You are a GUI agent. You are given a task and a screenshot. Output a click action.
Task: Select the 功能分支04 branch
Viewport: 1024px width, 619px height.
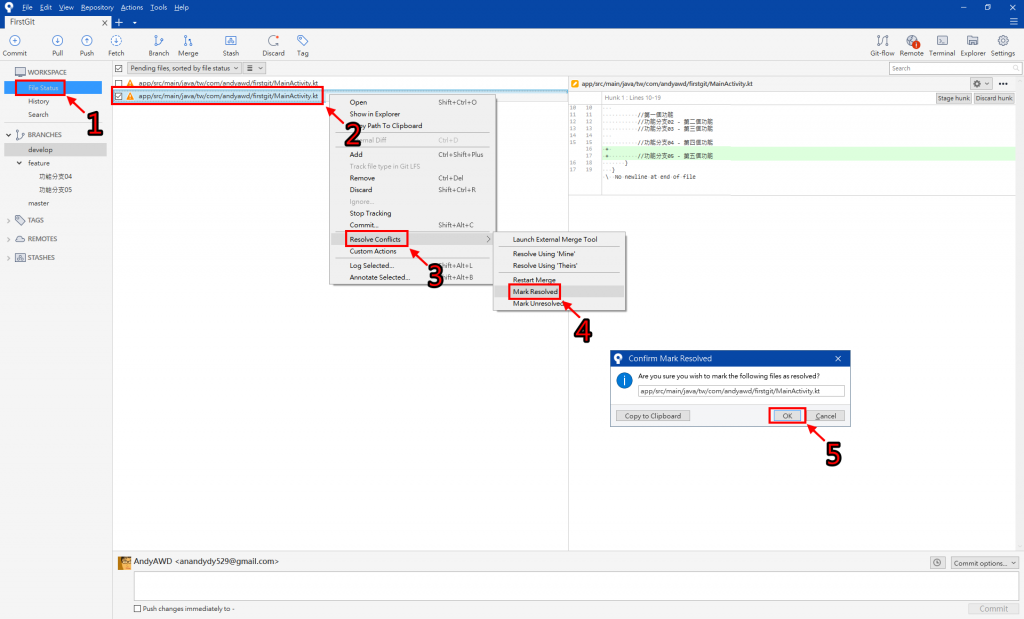(56, 176)
